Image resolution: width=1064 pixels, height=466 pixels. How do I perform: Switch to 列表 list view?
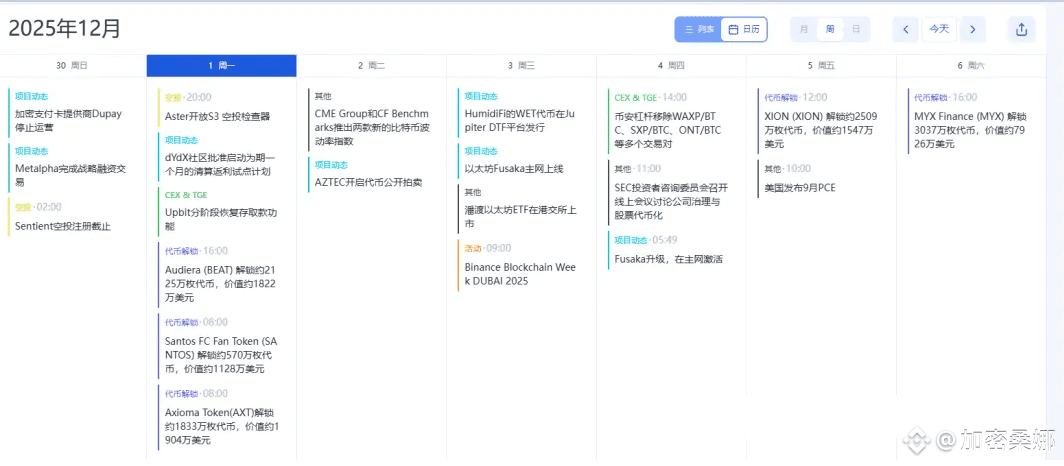pyautogui.click(x=698, y=29)
